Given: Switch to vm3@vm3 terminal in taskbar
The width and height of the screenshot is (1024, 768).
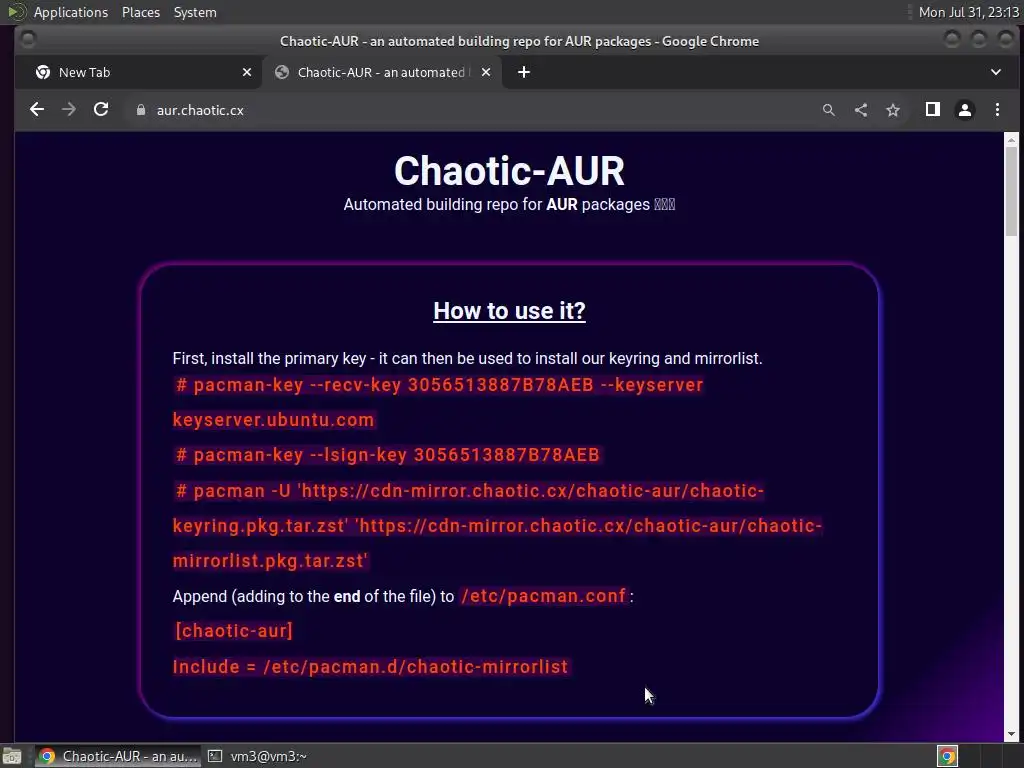Looking at the screenshot, I should tap(257, 756).
